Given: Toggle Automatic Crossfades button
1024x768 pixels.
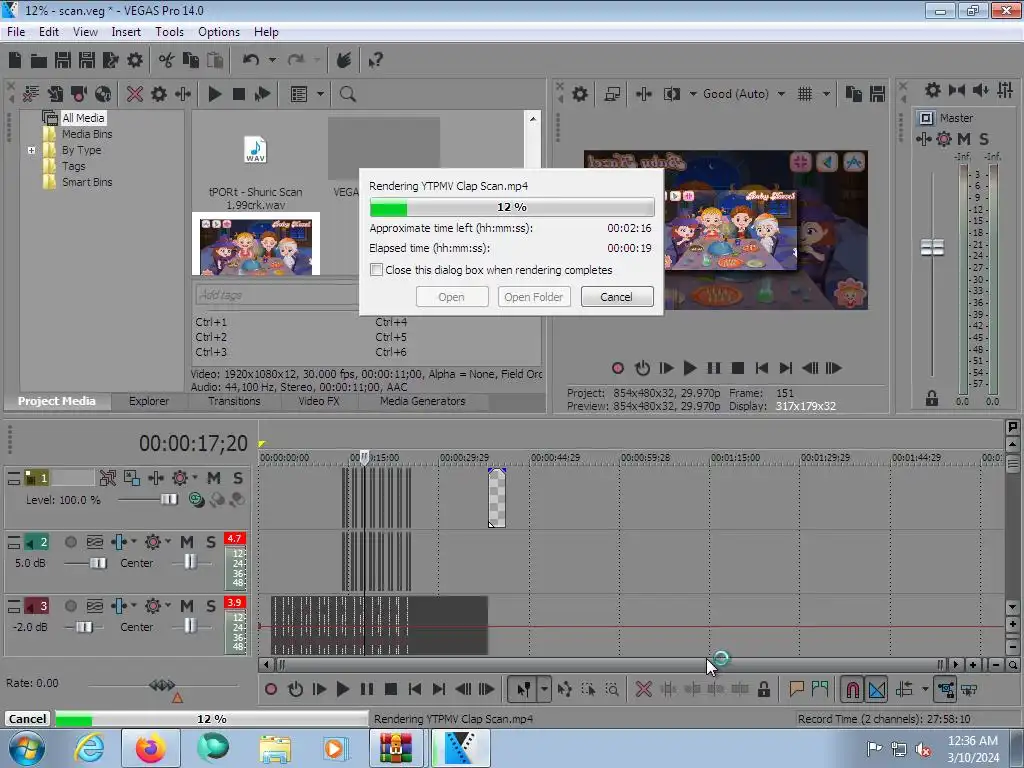Looking at the screenshot, I should [x=877, y=689].
